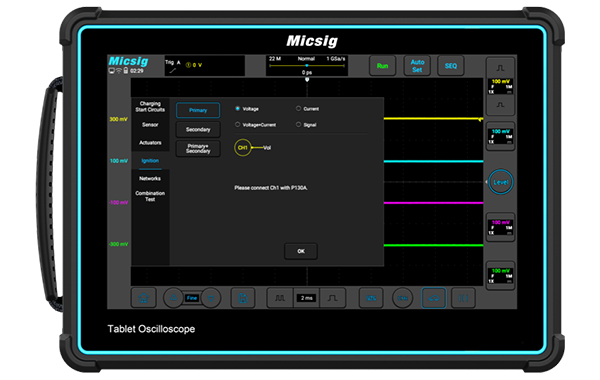The height and width of the screenshot is (380, 600).
Task: Click the blue dot on memory position bar
Action: click(307, 65)
